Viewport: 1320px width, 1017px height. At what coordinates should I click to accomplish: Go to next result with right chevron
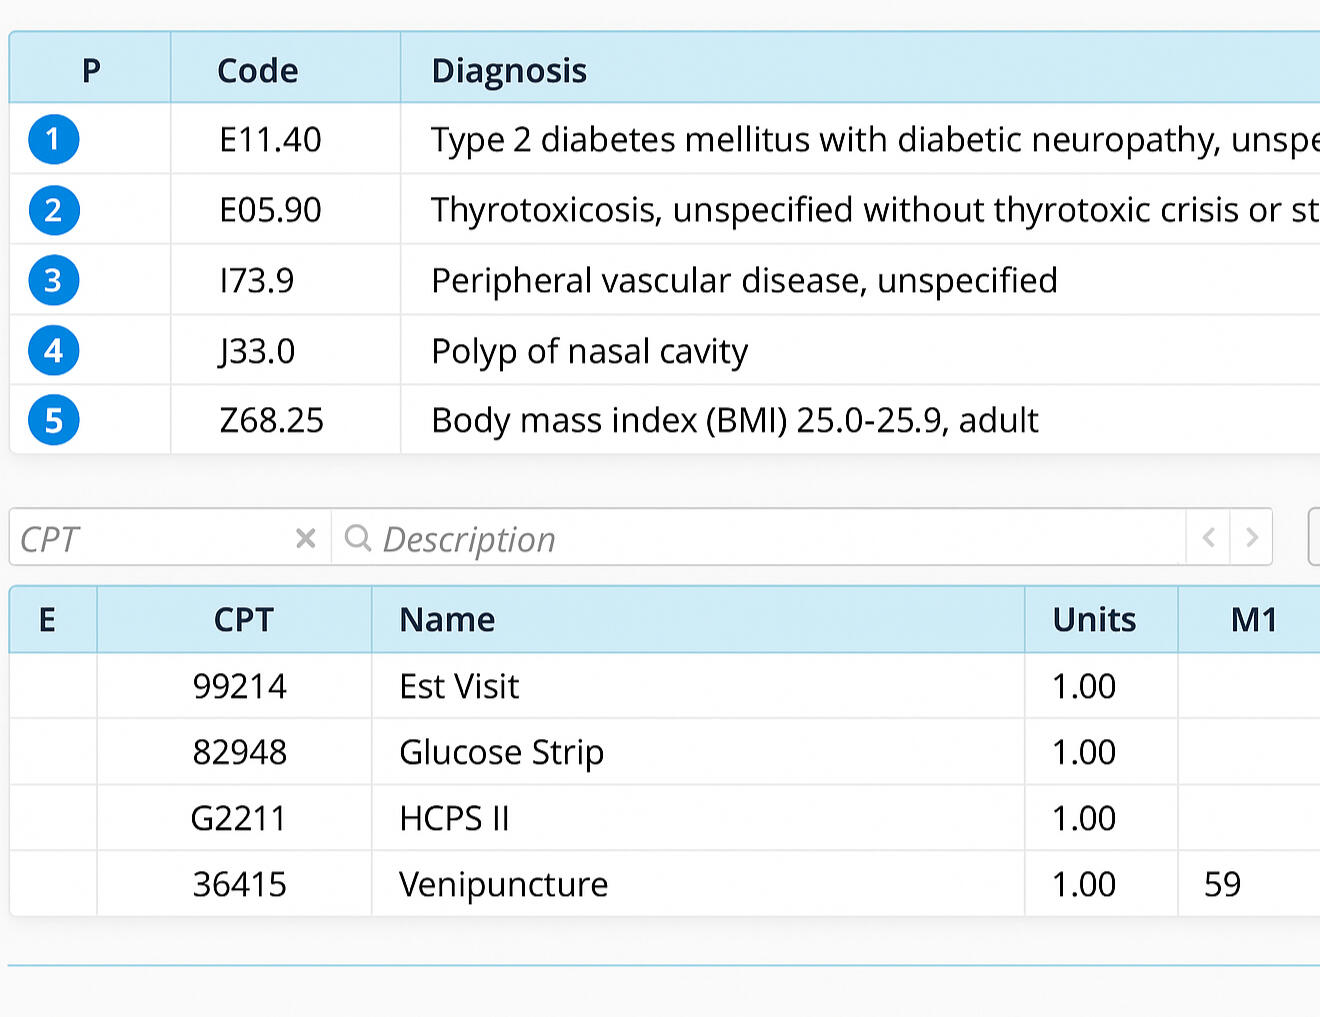pos(1251,538)
